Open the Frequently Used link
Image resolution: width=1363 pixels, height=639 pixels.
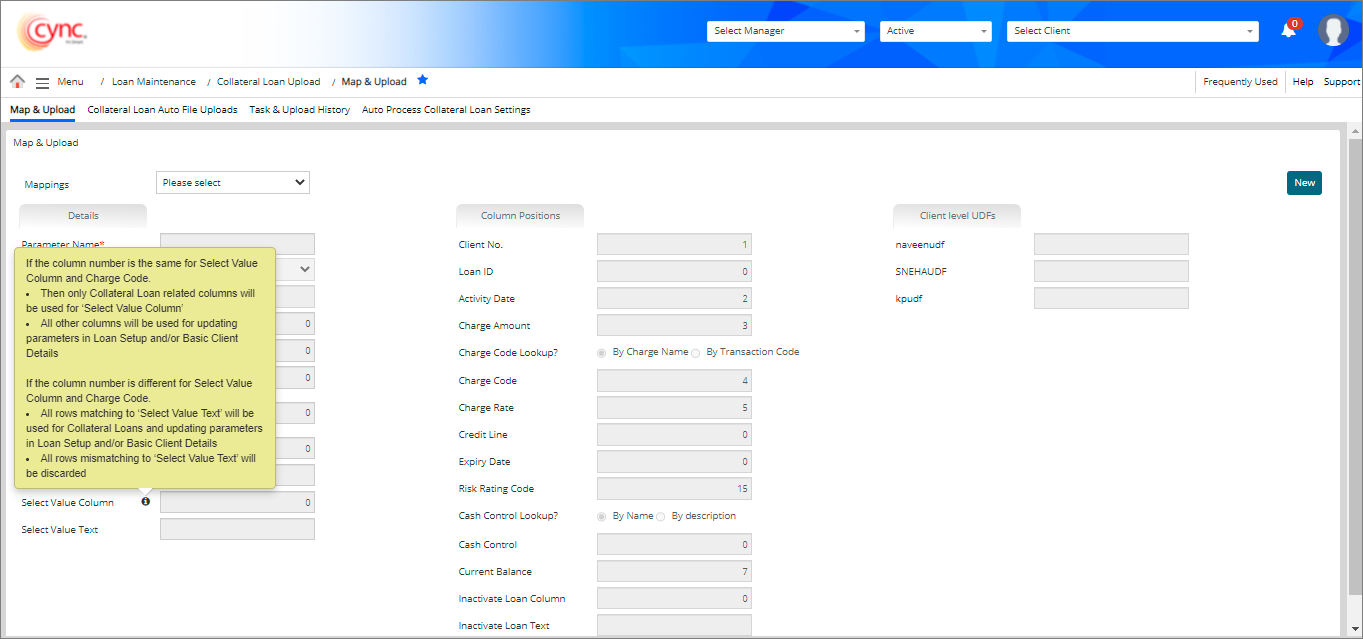(x=1240, y=82)
